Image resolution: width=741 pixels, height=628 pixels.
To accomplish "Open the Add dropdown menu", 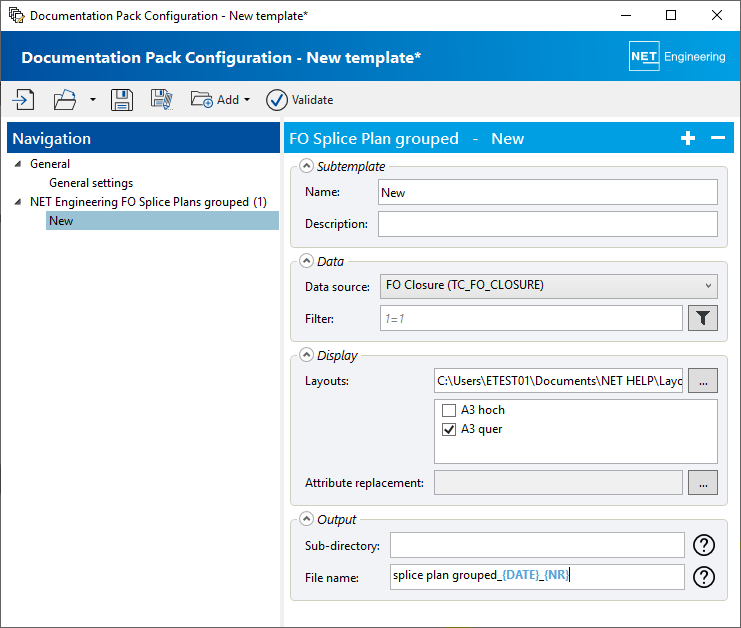I will point(220,100).
